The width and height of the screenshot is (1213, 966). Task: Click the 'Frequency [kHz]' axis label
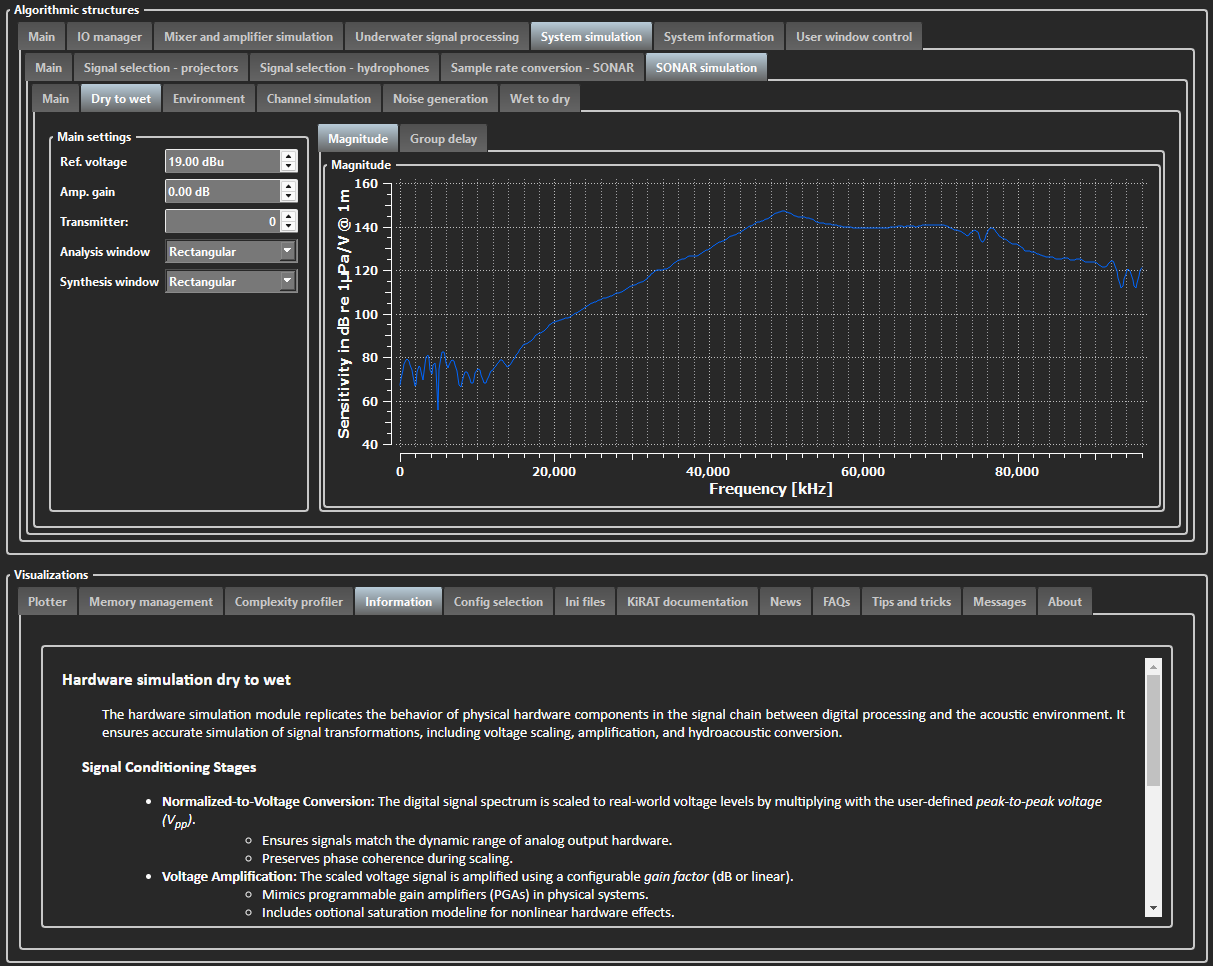[770, 489]
